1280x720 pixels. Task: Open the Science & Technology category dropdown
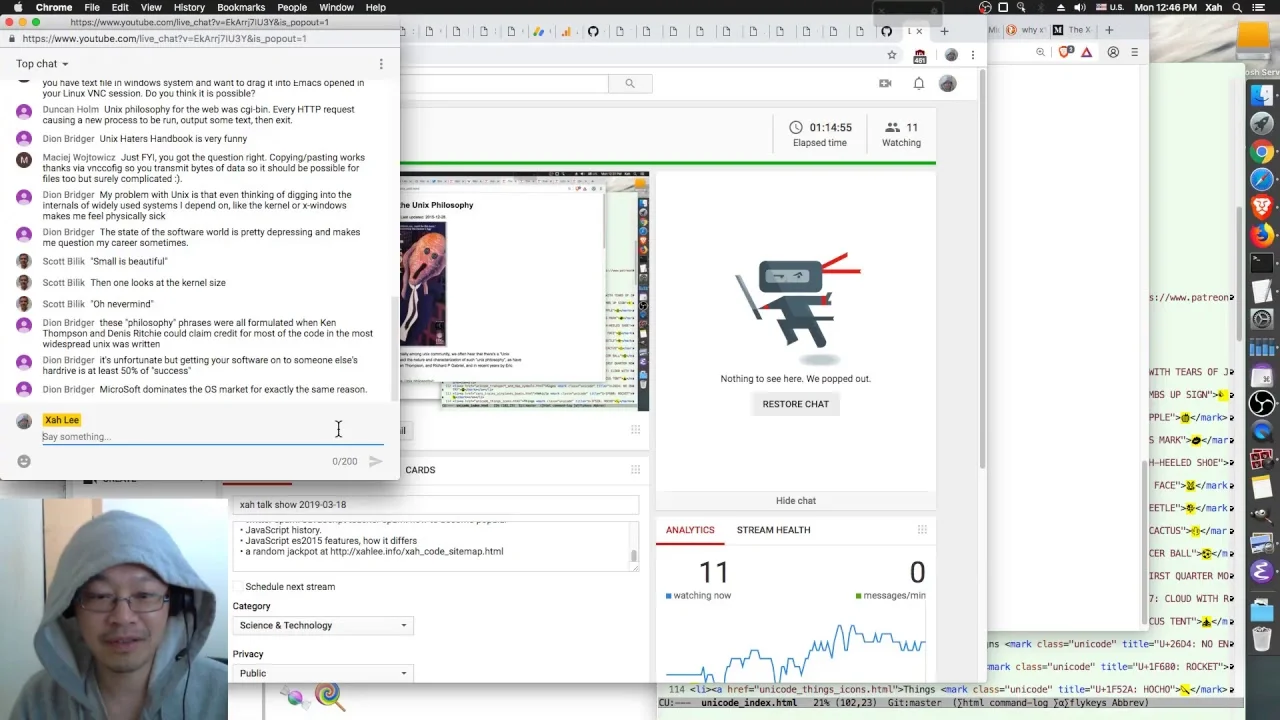(322, 625)
